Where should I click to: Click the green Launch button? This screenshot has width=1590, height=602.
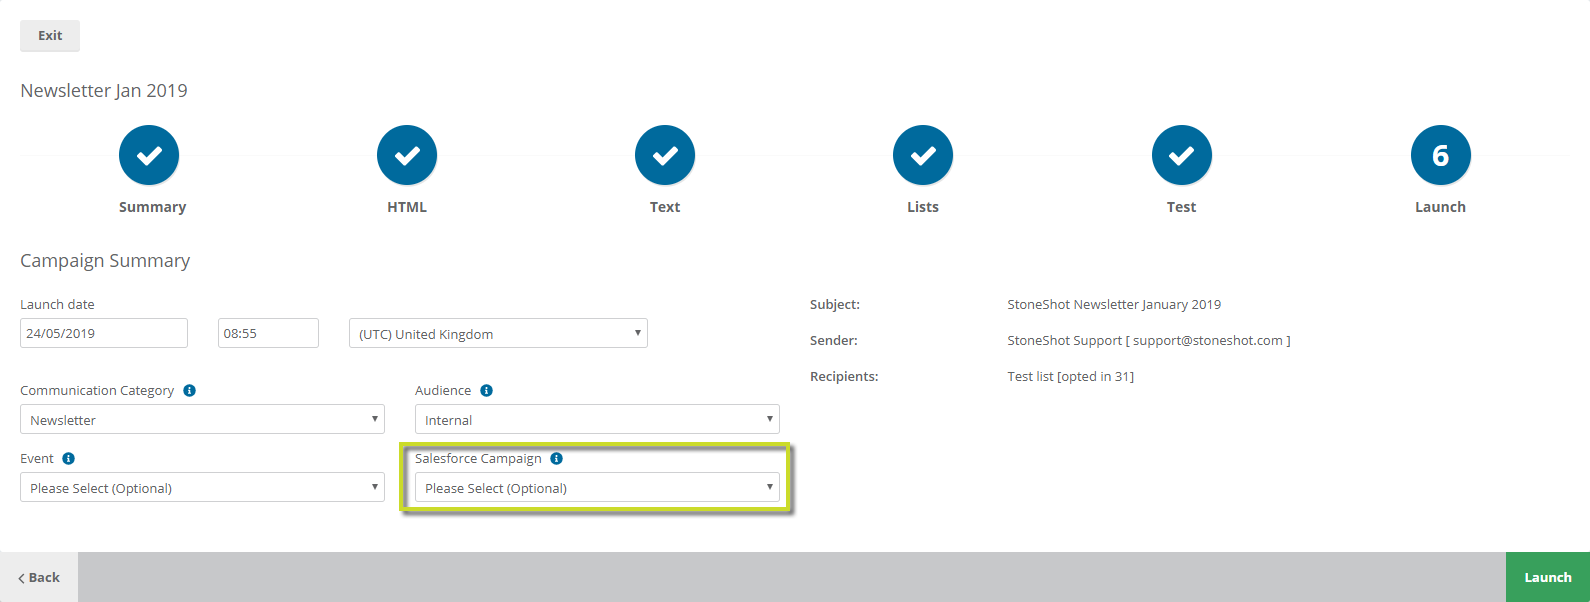[1548, 577]
